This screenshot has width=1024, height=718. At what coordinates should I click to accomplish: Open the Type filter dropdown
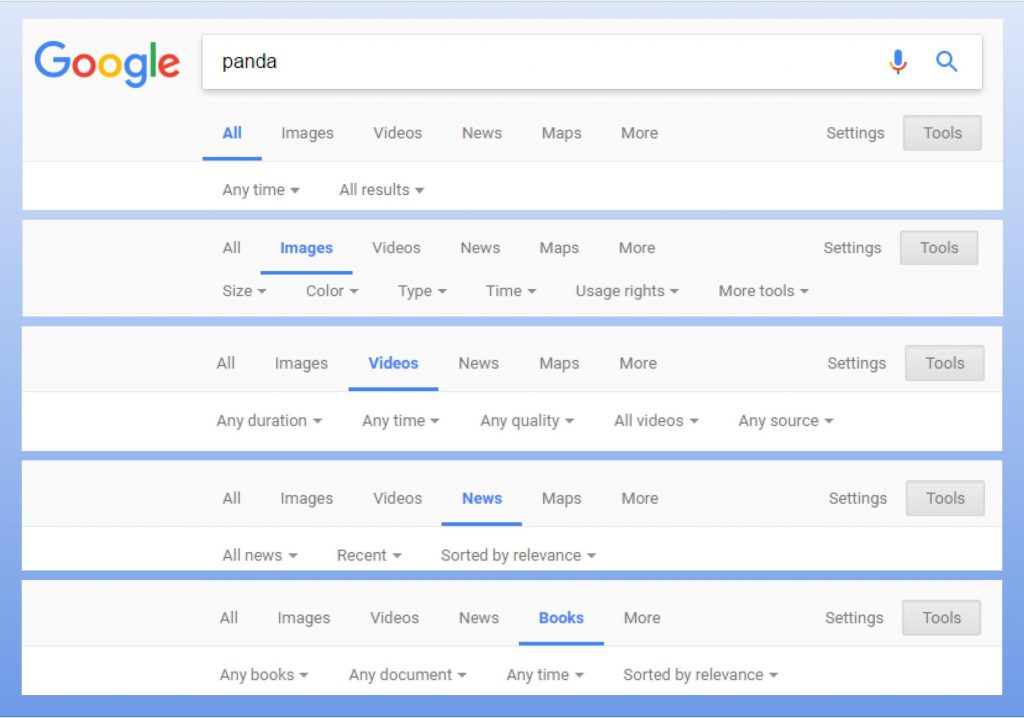[x=423, y=291]
